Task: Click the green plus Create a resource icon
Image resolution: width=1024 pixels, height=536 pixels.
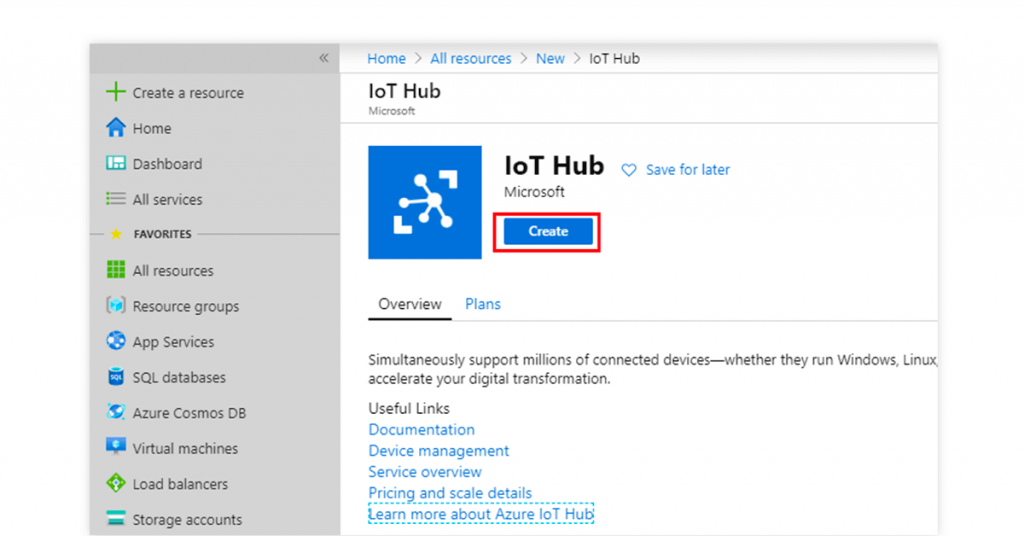Action: 116,93
